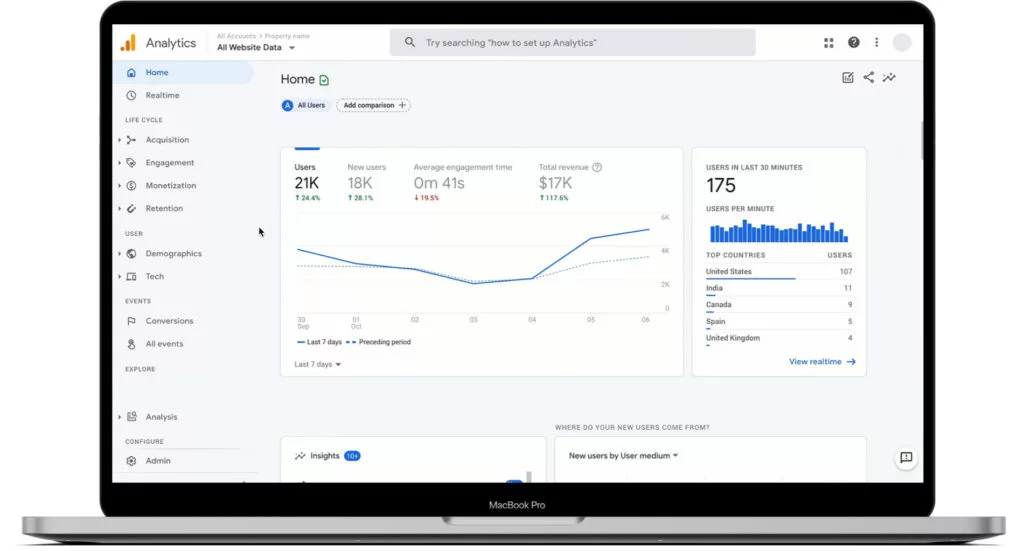This screenshot has width=1024, height=551.
Task: Click the United States country row
Action: 778,272
